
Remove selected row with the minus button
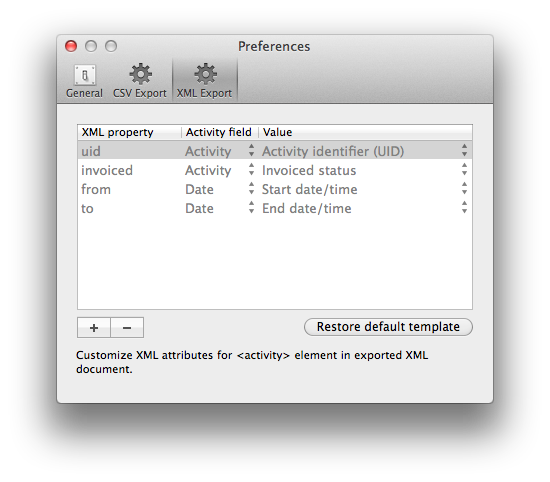pos(127,328)
